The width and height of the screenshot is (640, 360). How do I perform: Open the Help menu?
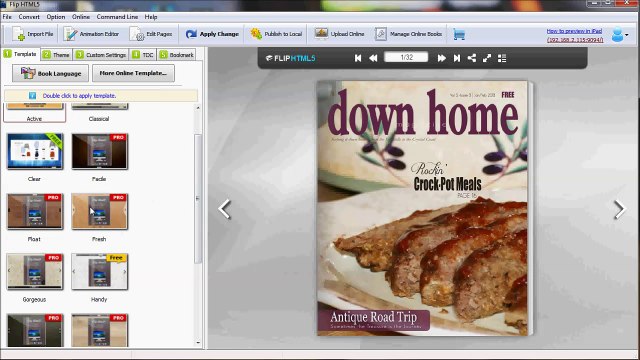click(x=151, y=17)
